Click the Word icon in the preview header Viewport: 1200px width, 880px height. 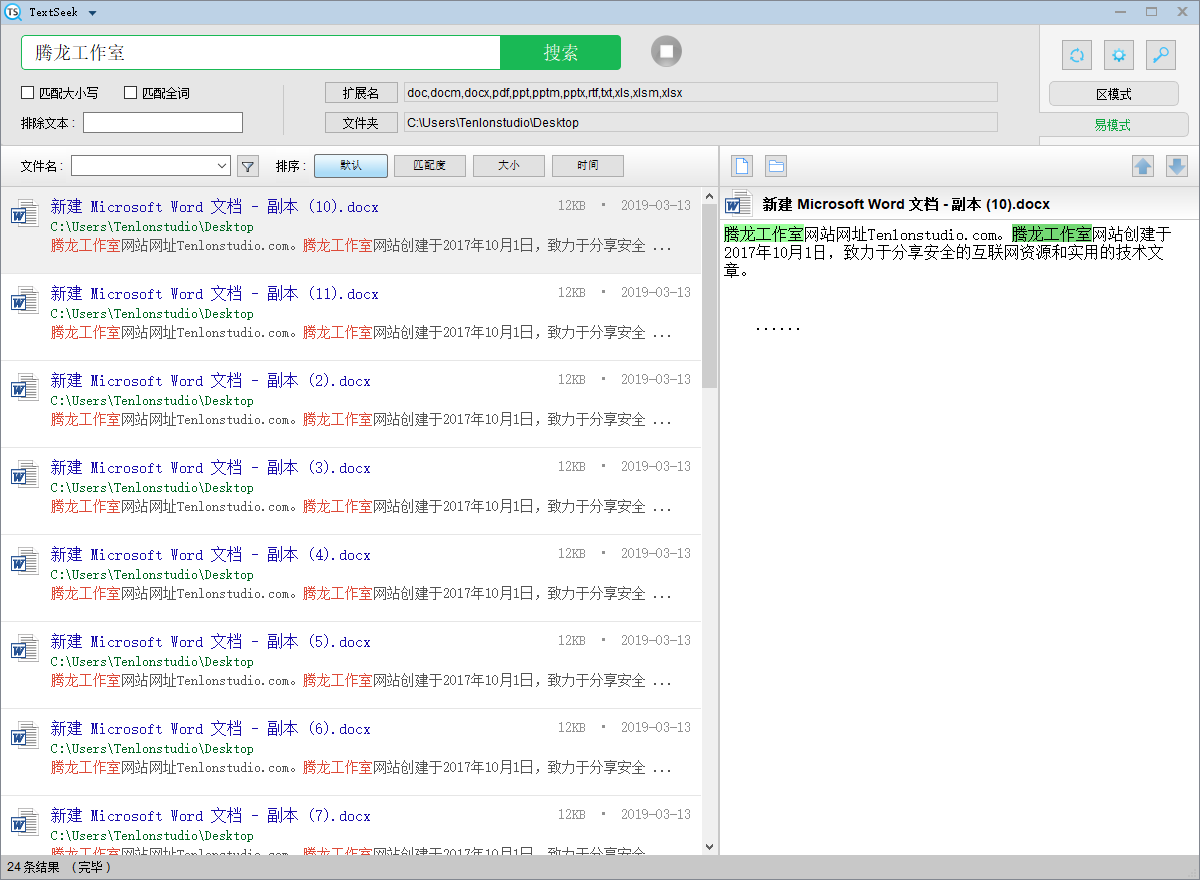coord(739,204)
